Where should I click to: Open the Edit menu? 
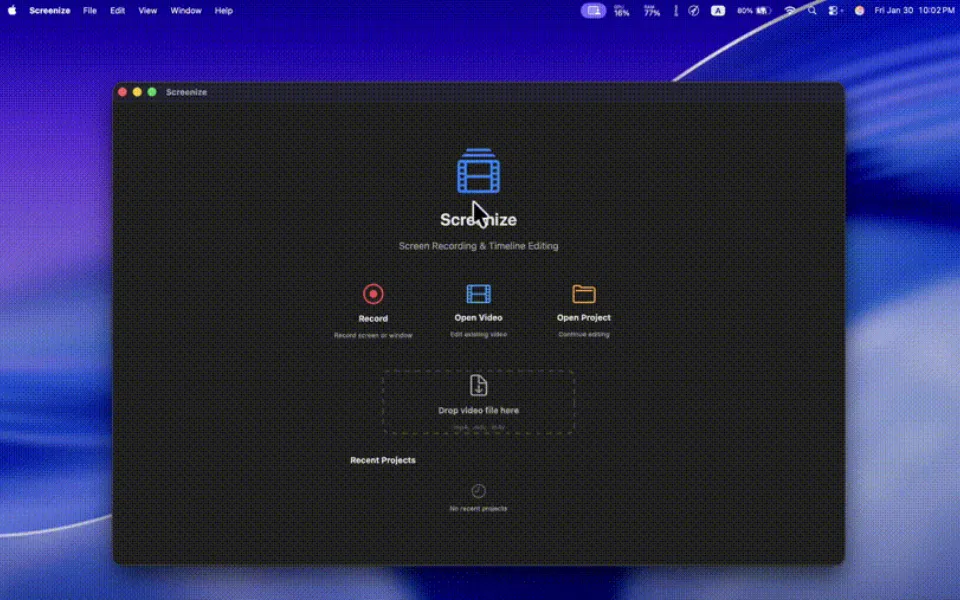118,10
